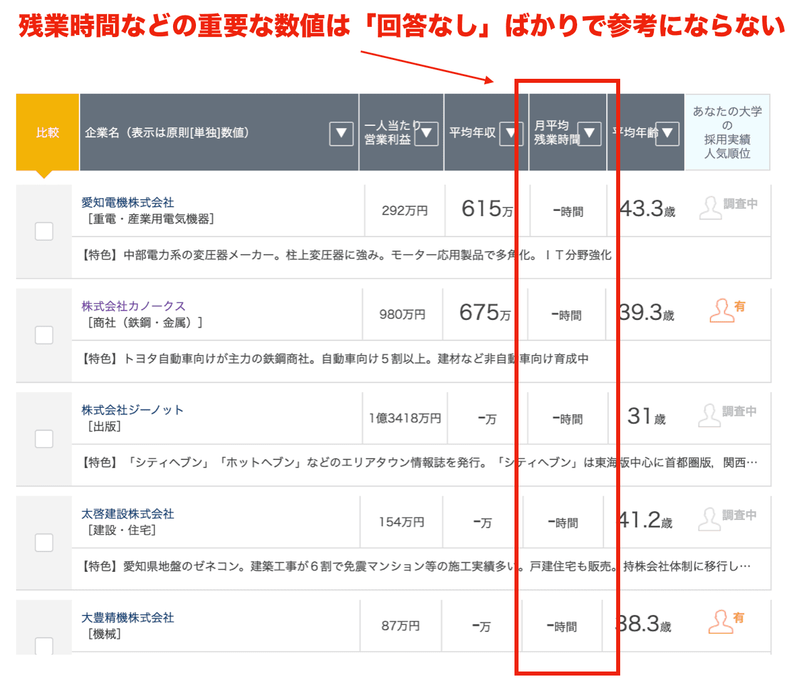The width and height of the screenshot is (800, 687).
Task: Click the 980万円 operating profit value
Action: pyautogui.click(x=402, y=314)
